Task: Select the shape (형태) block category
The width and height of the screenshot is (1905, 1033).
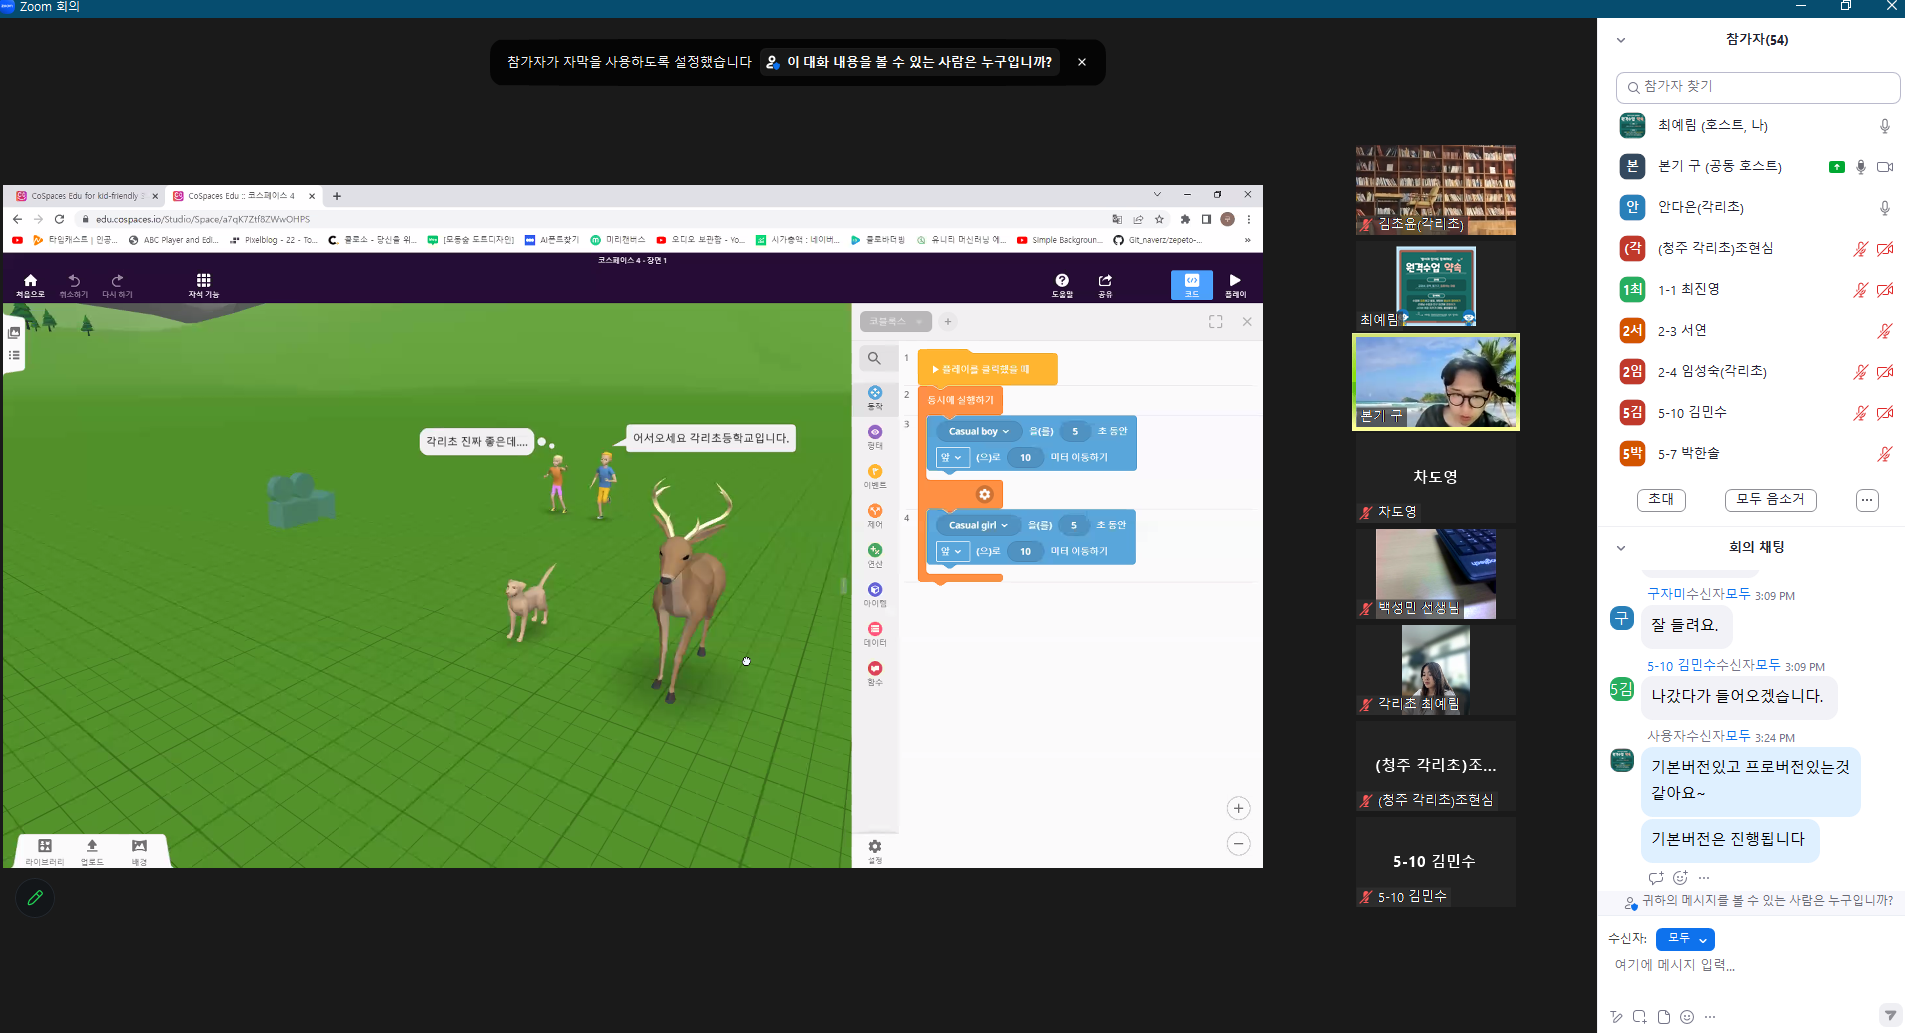Action: pyautogui.click(x=875, y=437)
